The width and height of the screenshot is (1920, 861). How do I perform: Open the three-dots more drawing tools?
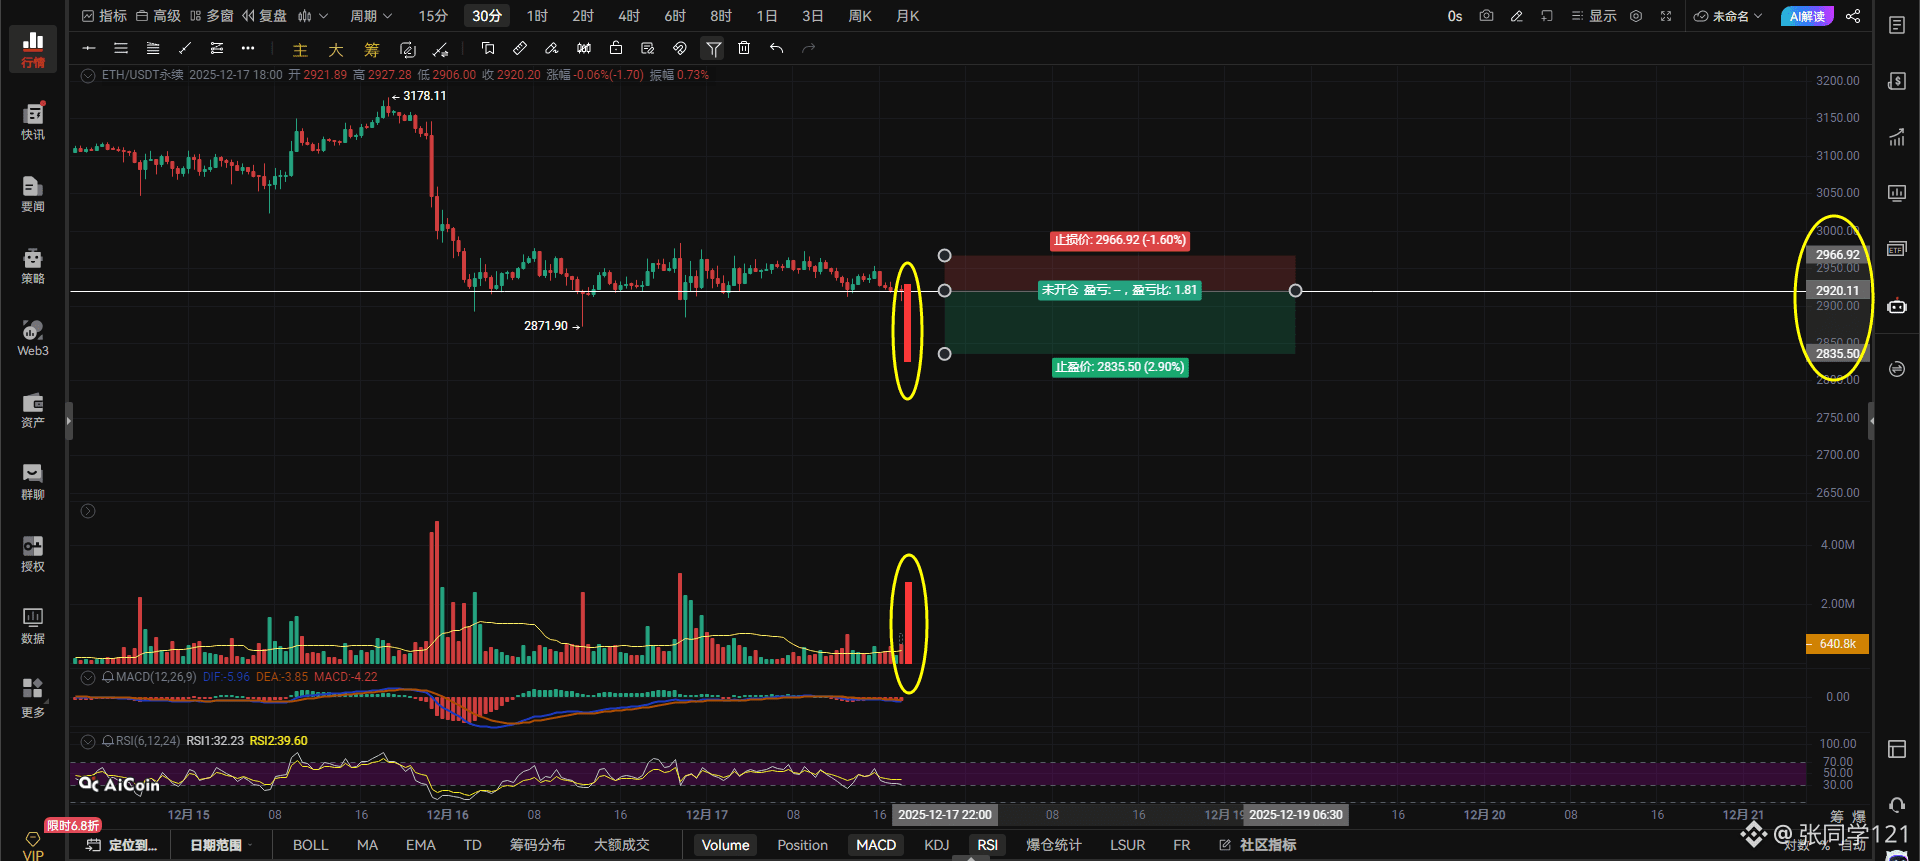248,48
